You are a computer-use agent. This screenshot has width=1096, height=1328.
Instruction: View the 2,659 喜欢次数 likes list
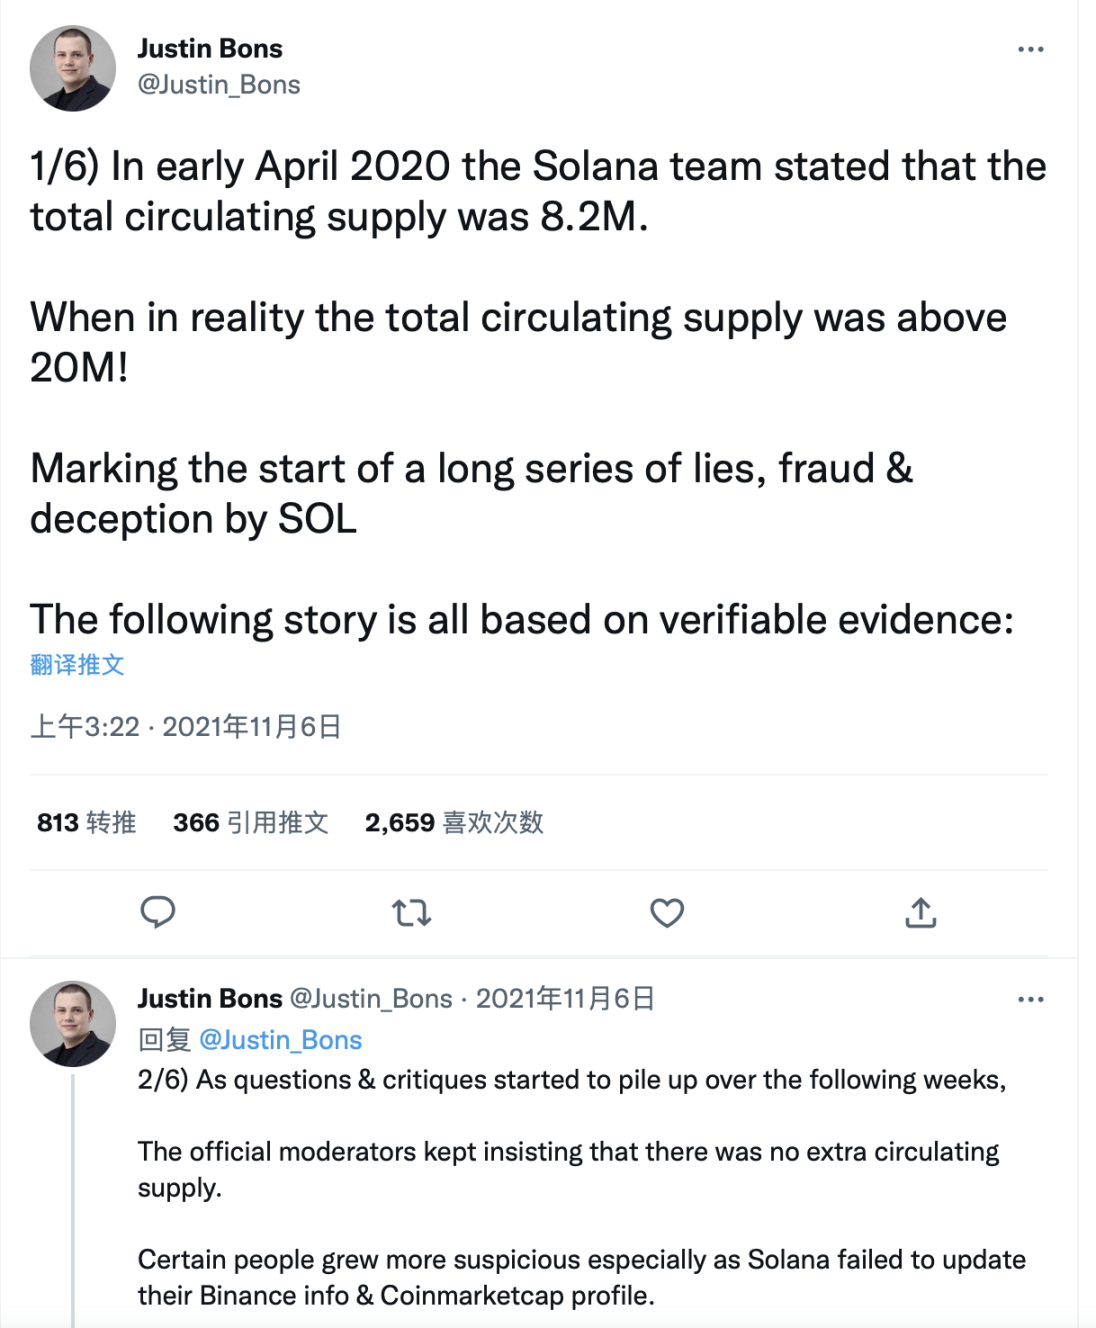click(x=453, y=822)
